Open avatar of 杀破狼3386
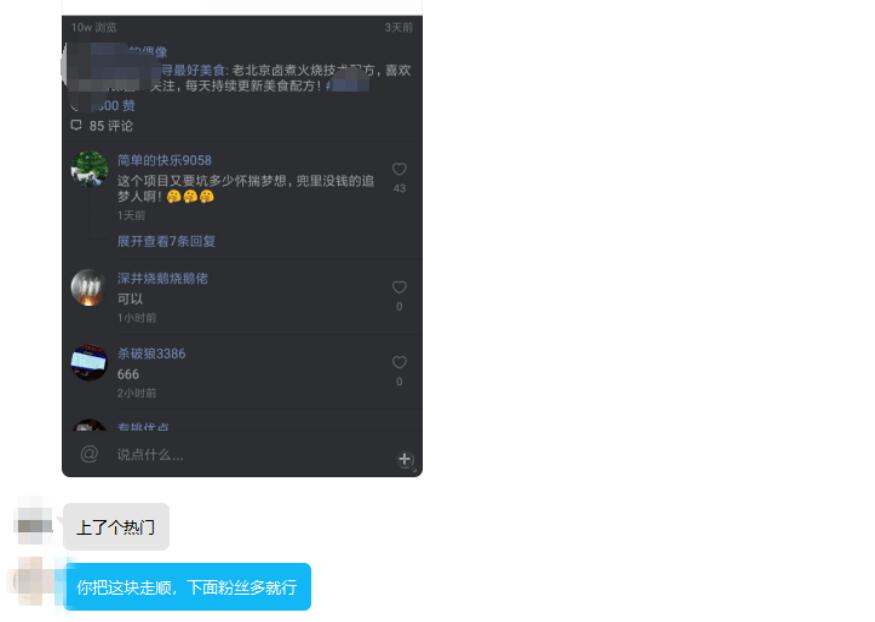875x622 pixels. pyautogui.click(x=89, y=363)
